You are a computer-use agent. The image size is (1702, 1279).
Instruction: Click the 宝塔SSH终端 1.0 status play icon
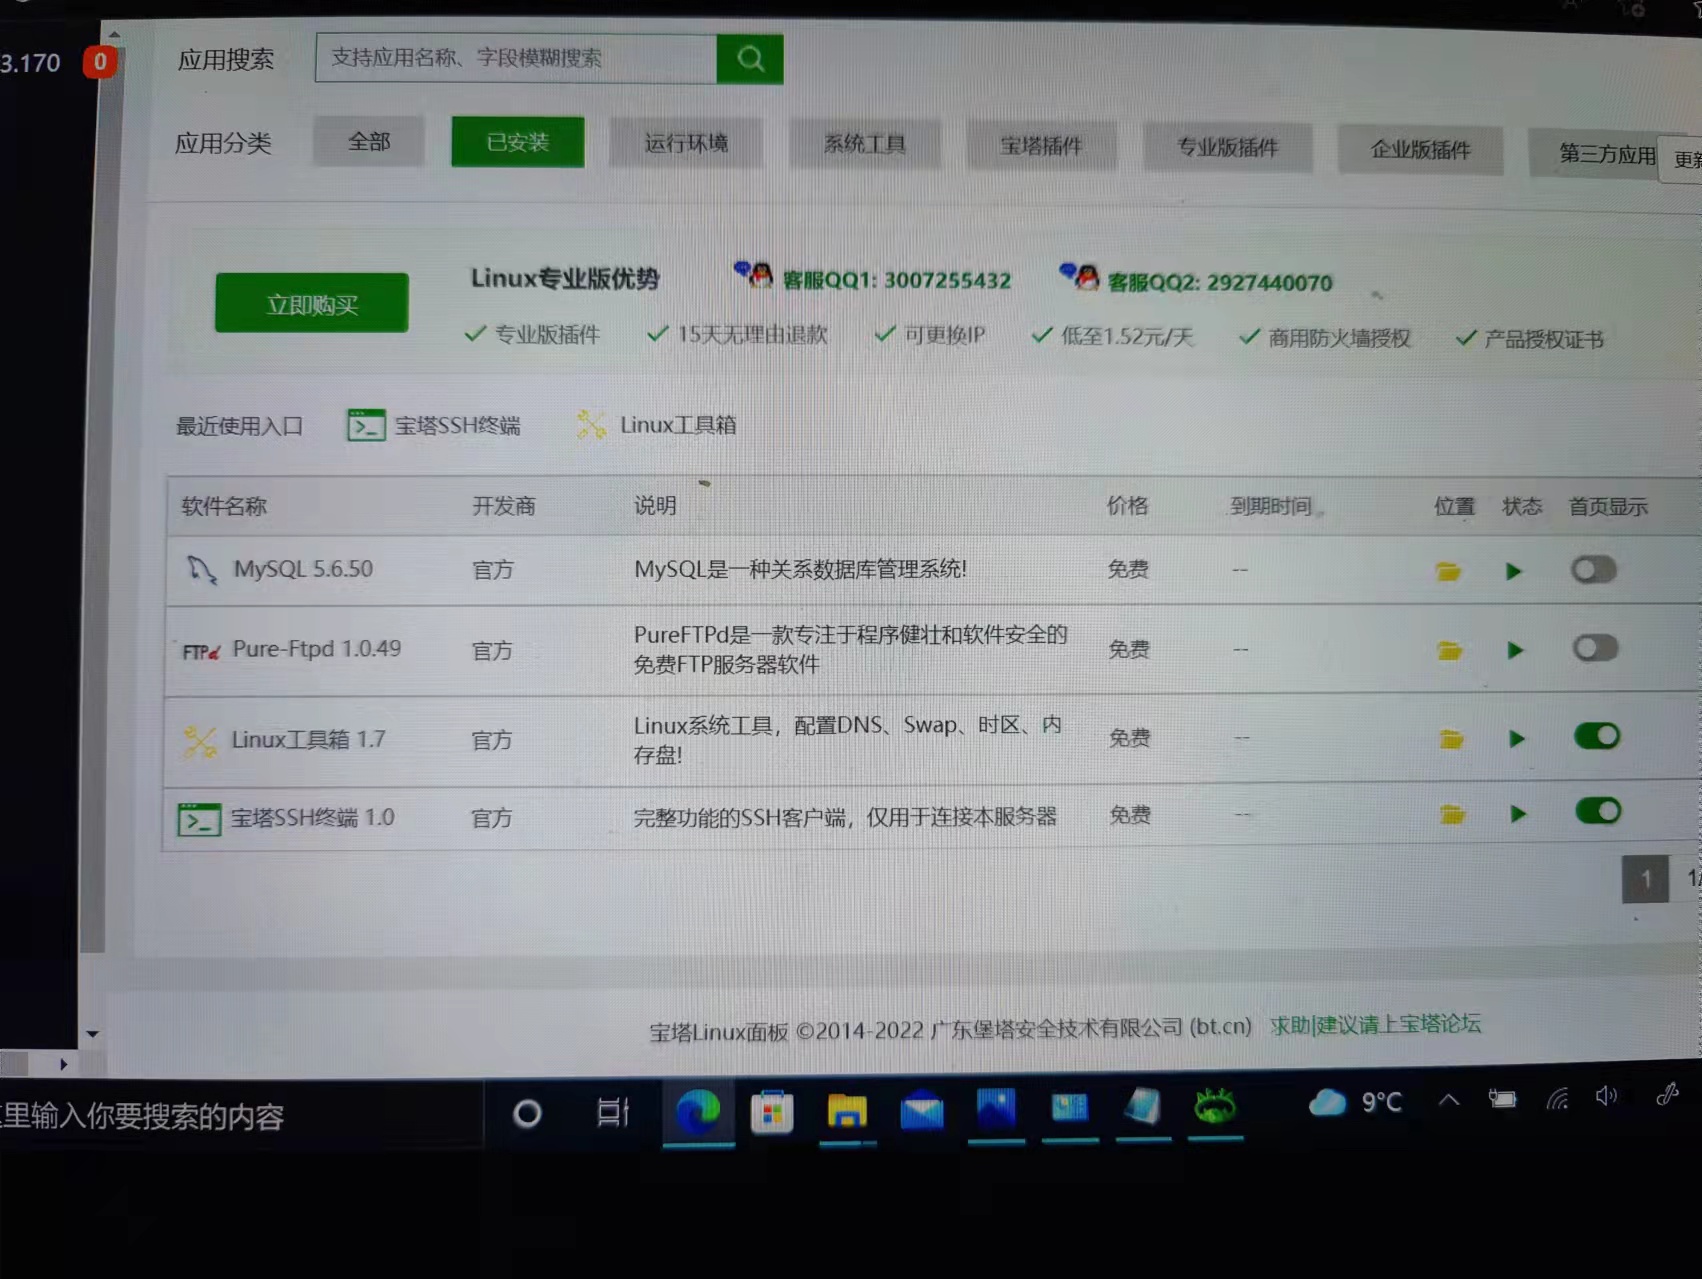(x=1518, y=814)
